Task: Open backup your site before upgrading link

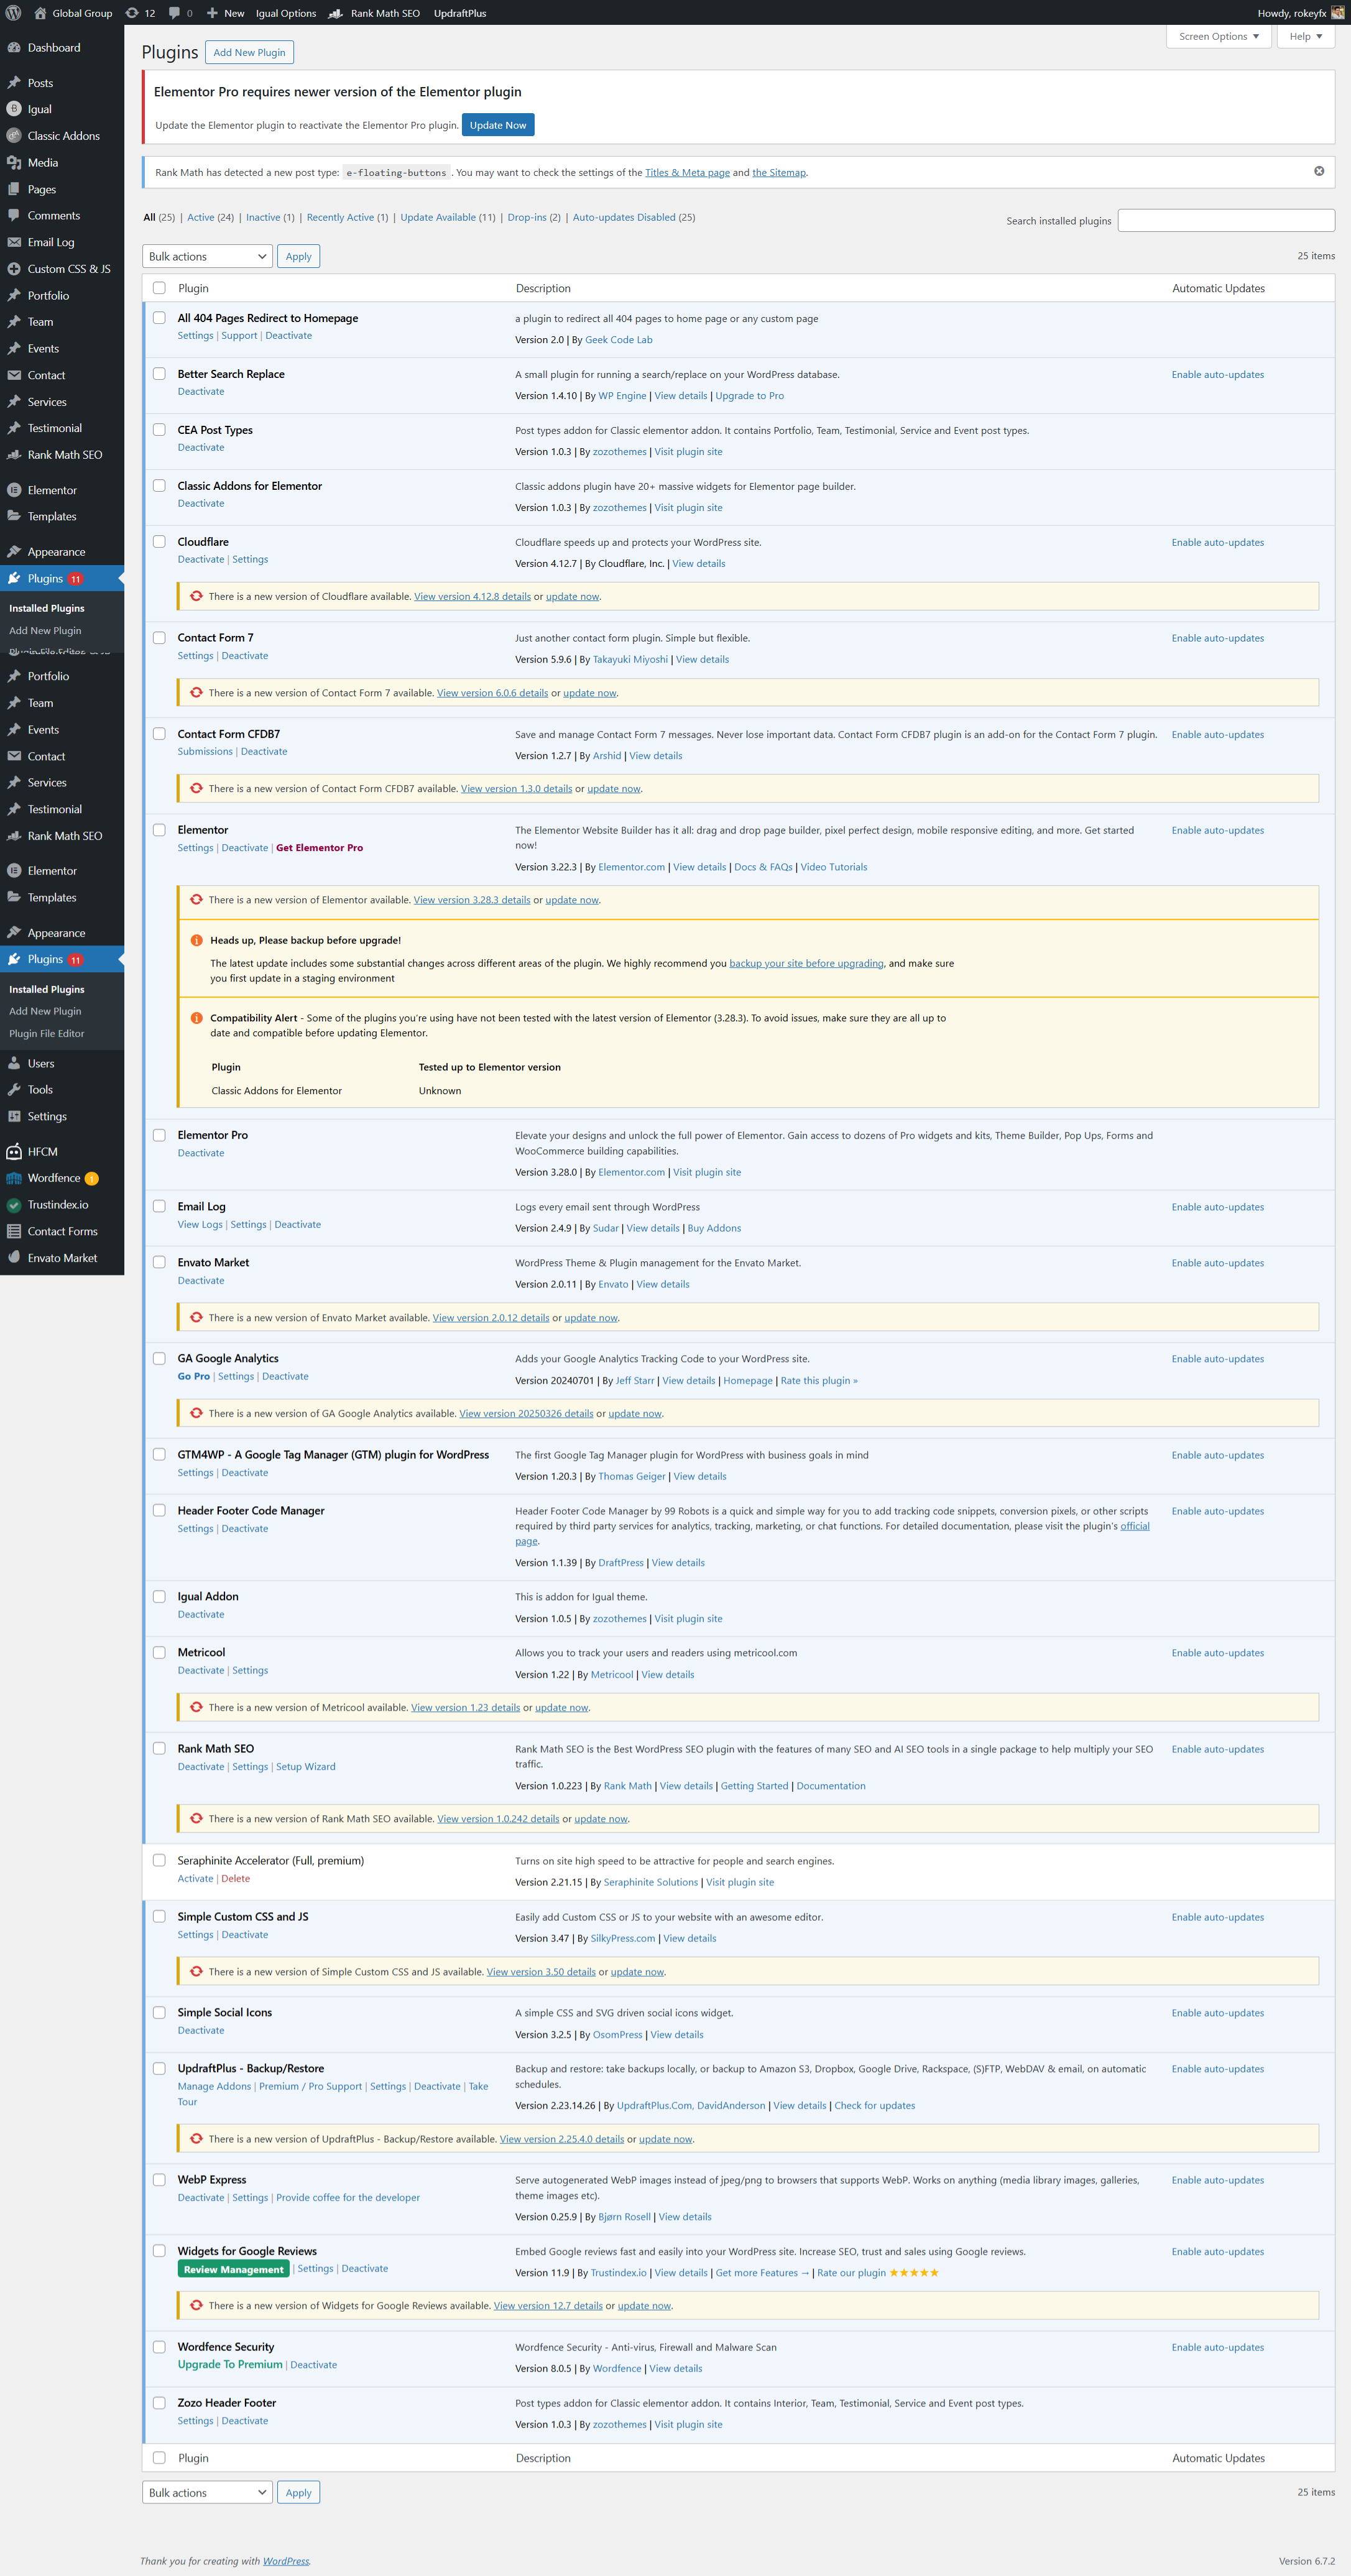Action: tap(806, 963)
